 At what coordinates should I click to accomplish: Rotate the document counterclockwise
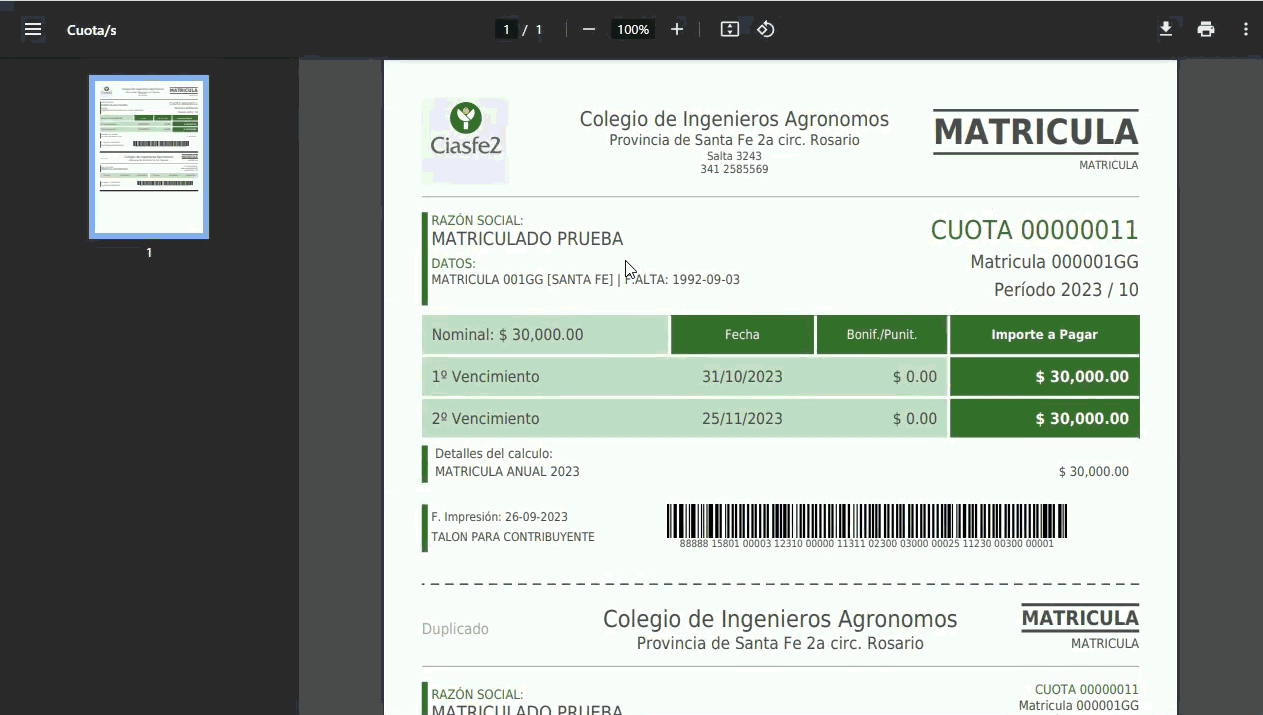tap(766, 29)
